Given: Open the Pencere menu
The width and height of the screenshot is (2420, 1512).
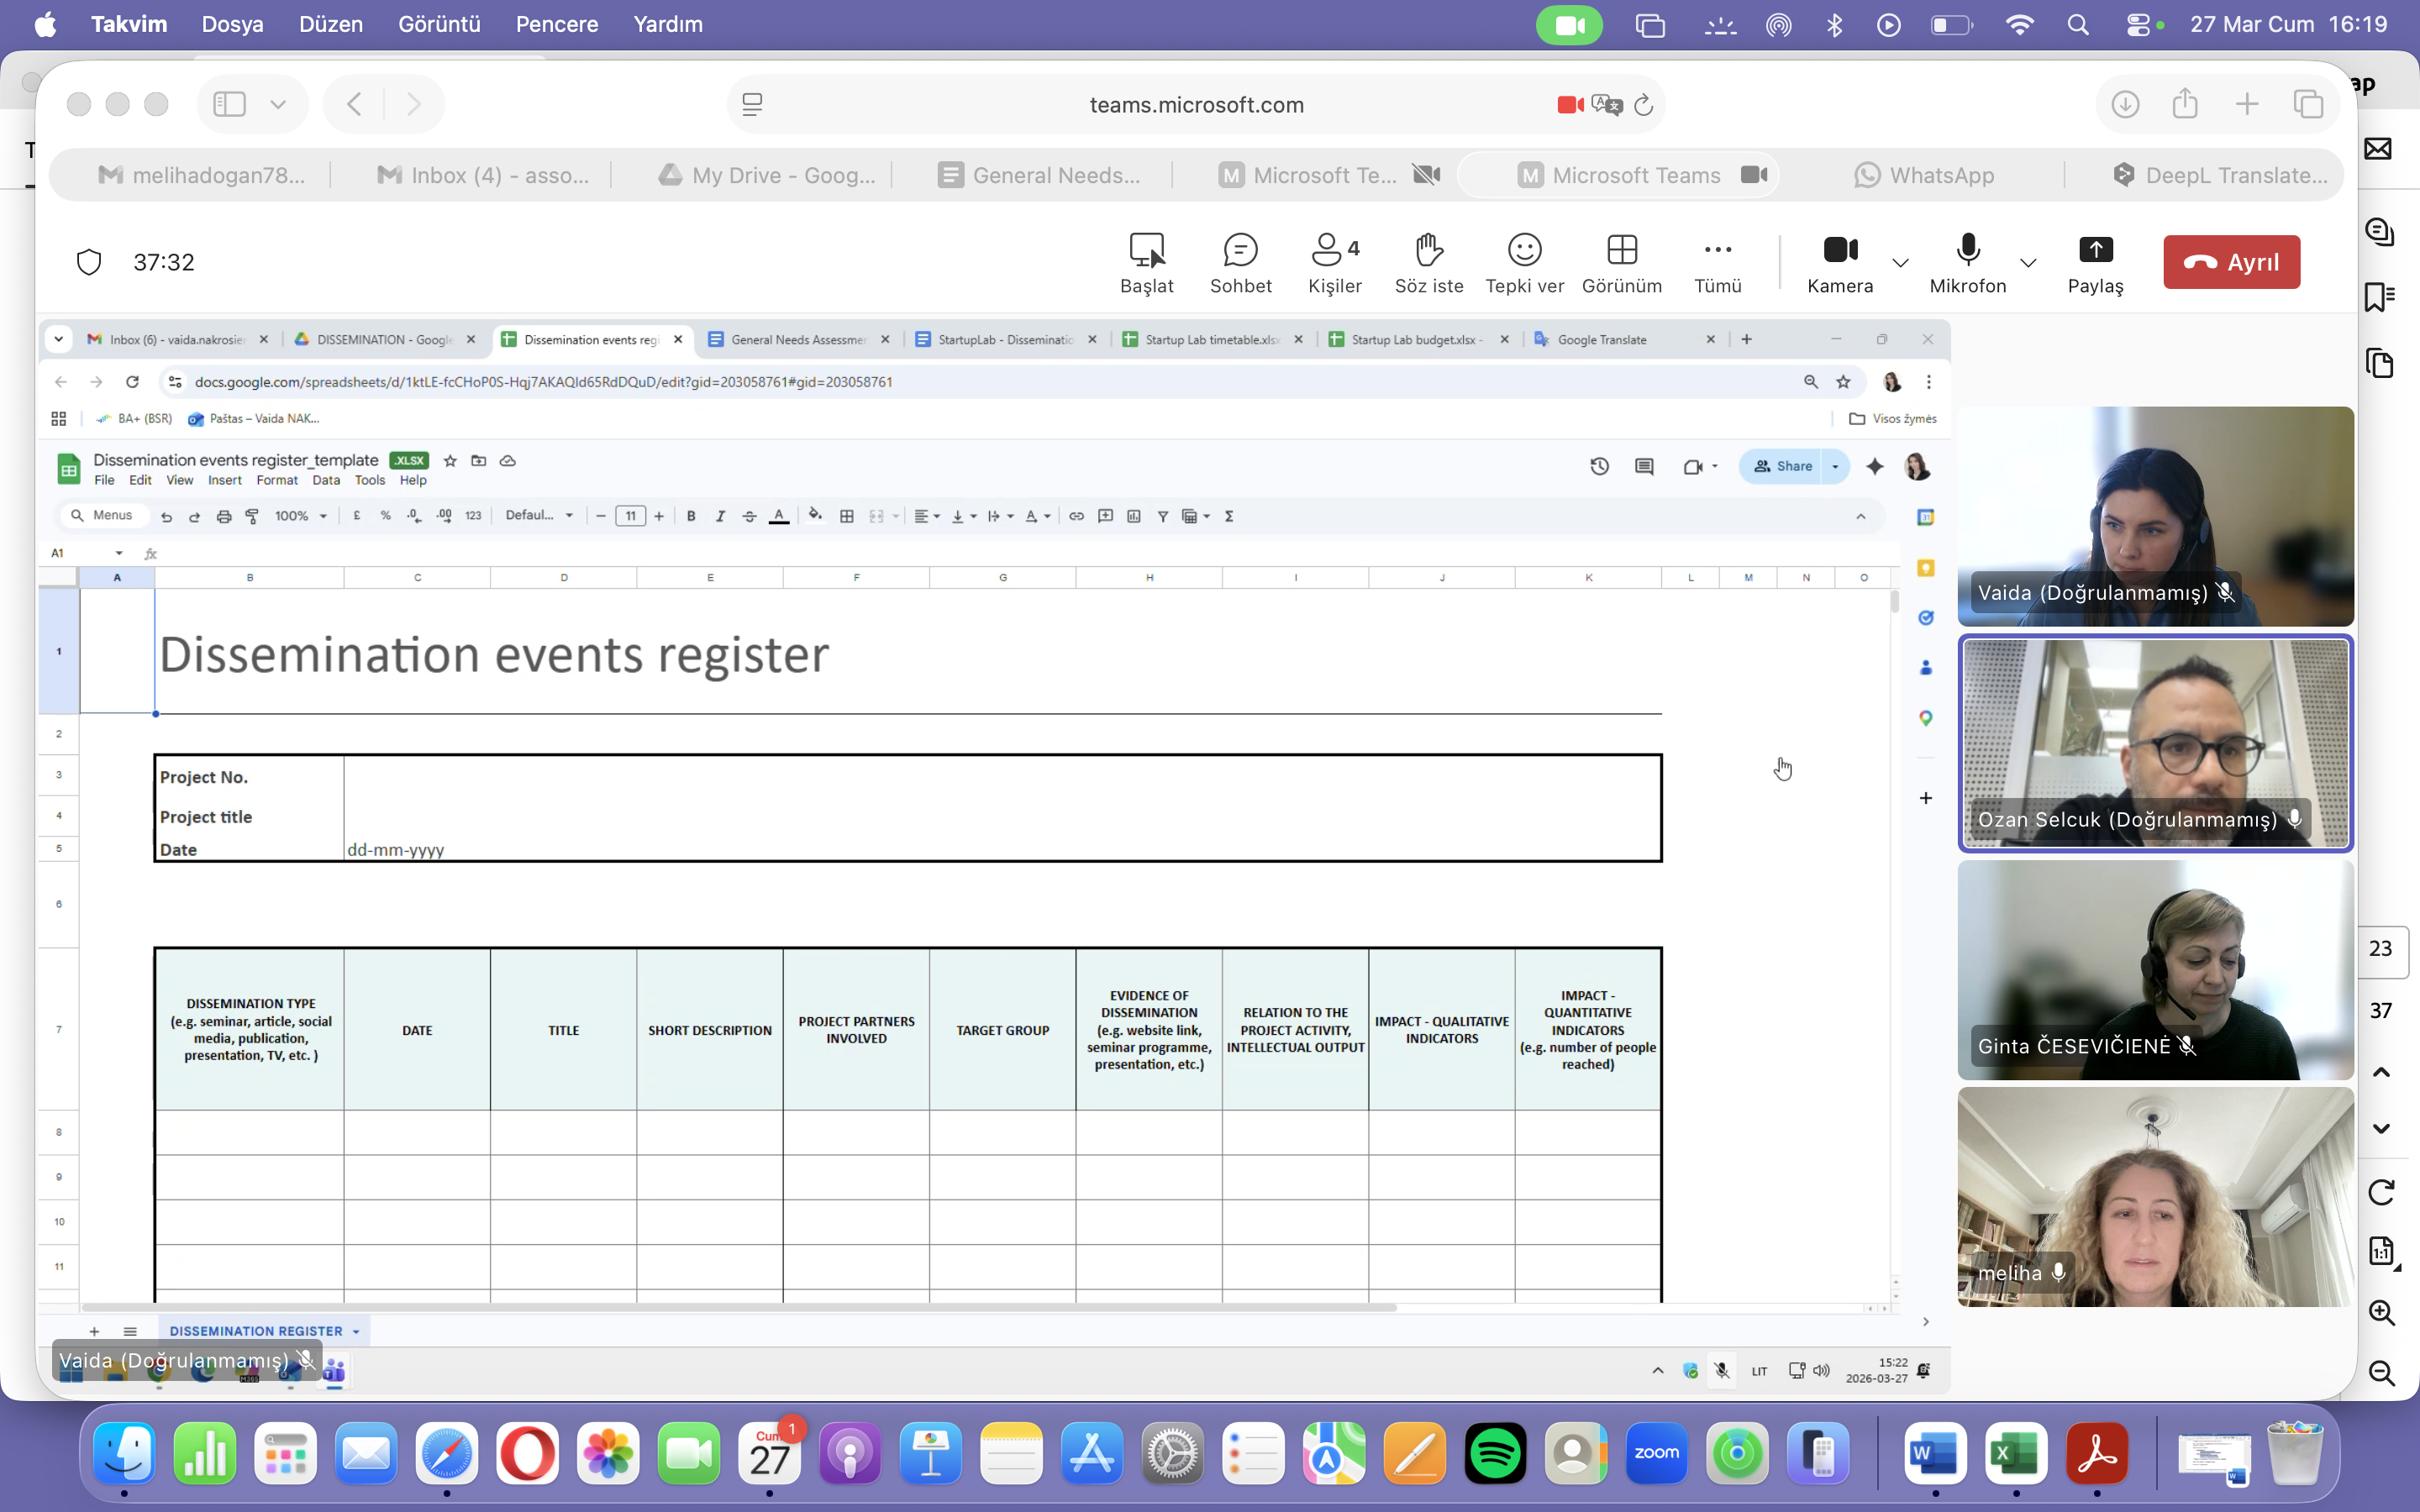Looking at the screenshot, I should [557, 24].
